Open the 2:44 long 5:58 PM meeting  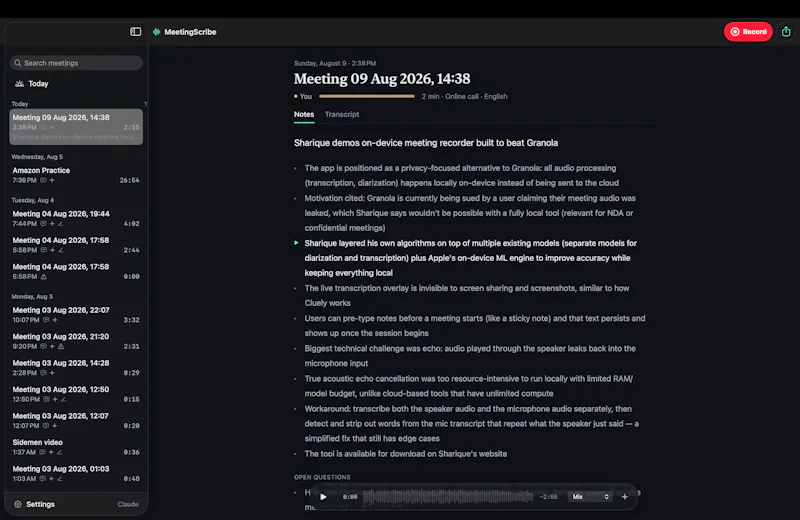(x=76, y=245)
